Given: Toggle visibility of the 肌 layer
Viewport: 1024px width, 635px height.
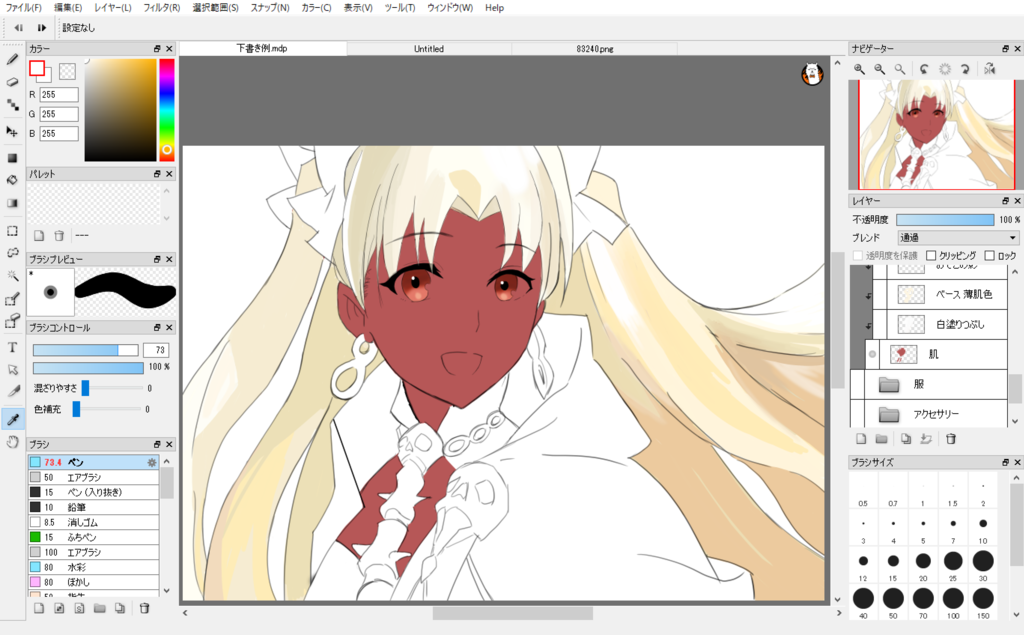Looking at the screenshot, I should tap(873, 354).
